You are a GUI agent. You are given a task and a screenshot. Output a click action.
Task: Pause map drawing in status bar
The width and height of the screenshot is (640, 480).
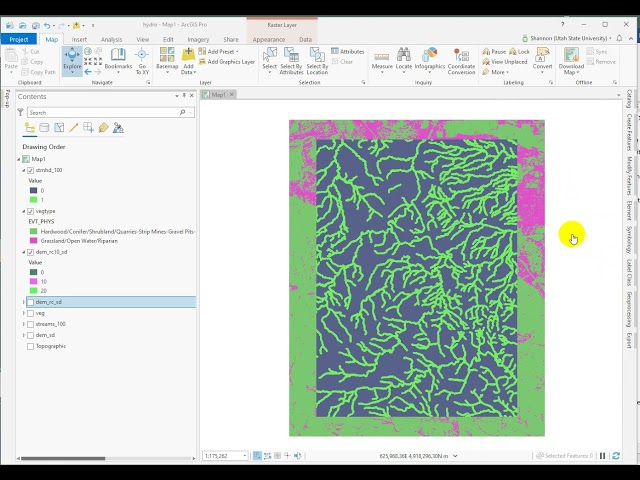tap(602, 456)
